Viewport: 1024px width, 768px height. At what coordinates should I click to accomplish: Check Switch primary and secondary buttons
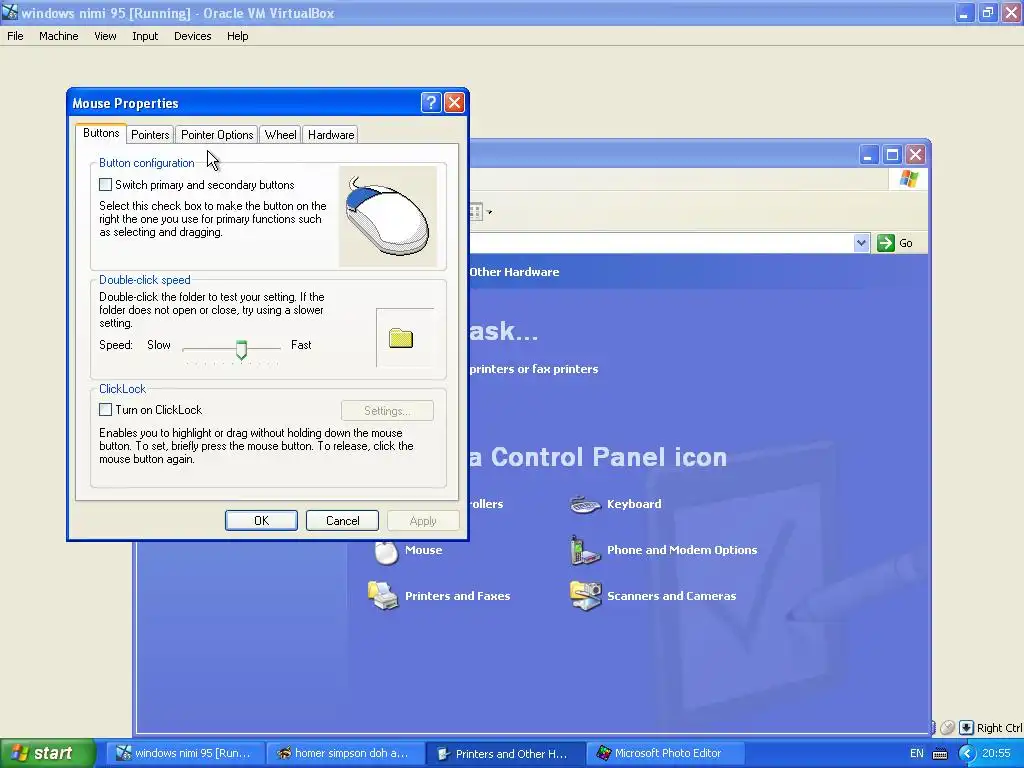pyautogui.click(x=105, y=185)
